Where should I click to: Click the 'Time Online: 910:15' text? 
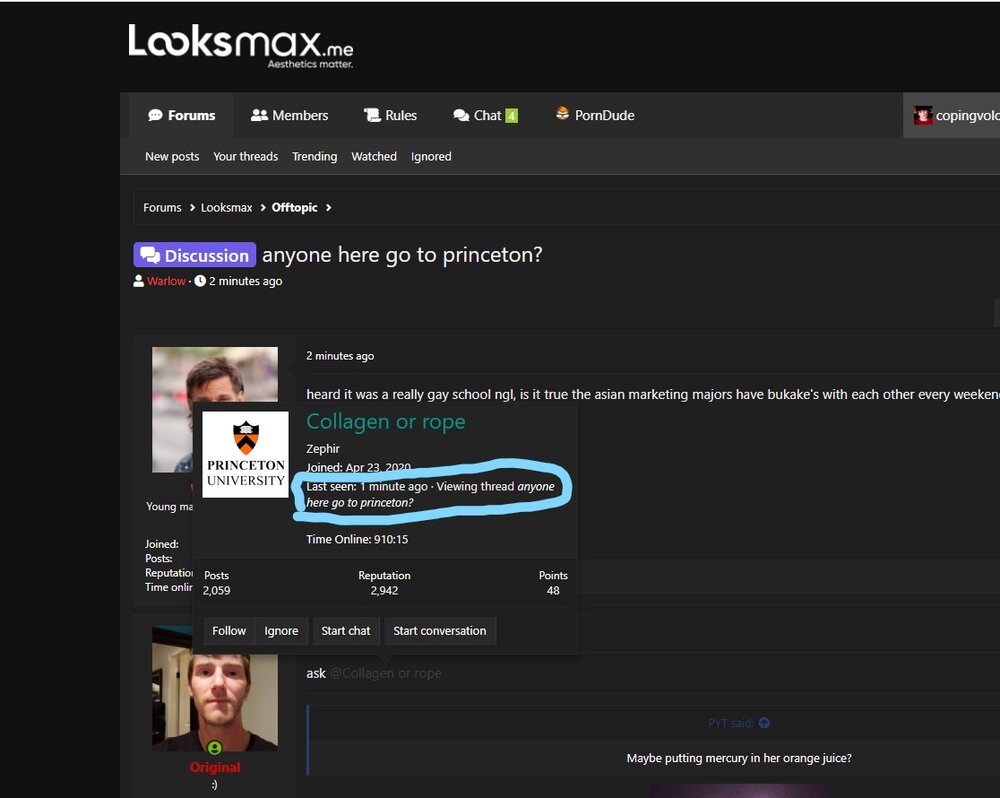[x=357, y=539]
